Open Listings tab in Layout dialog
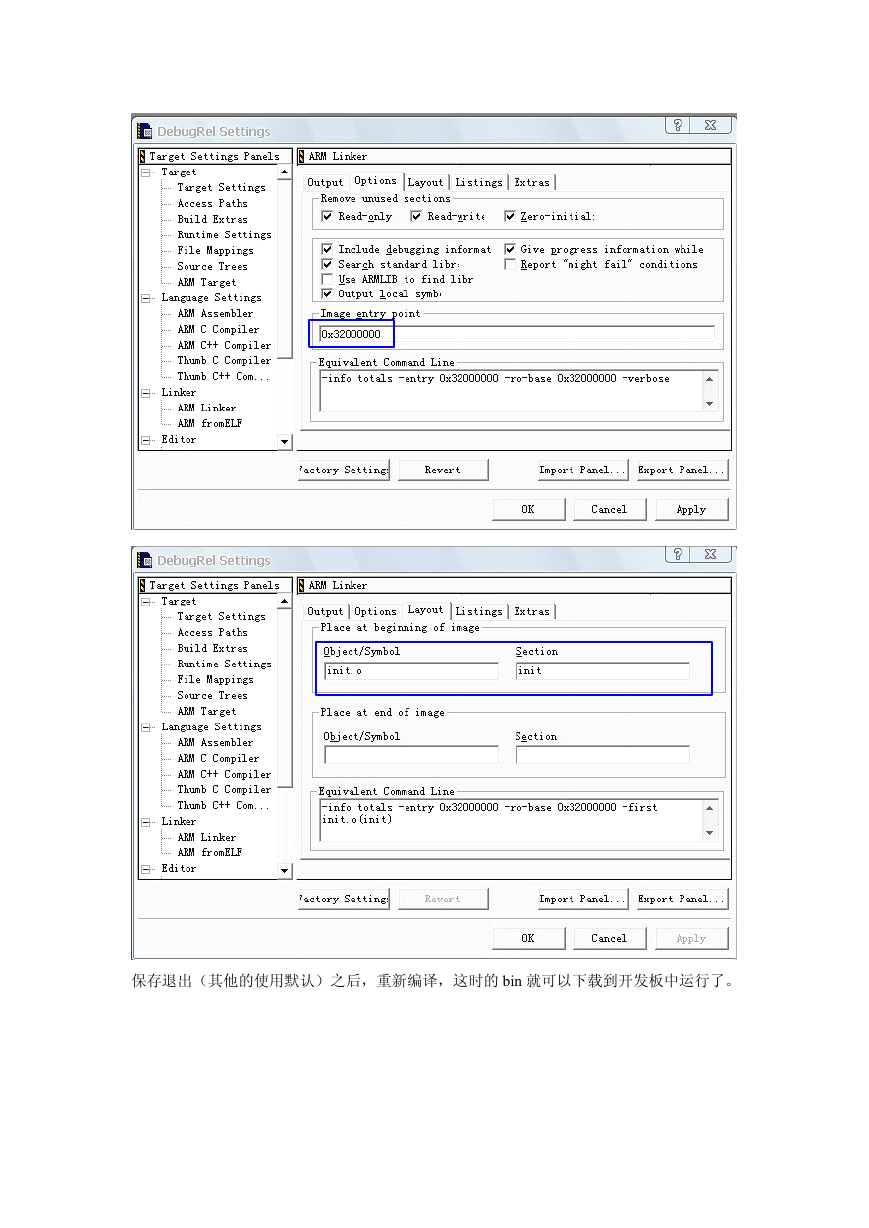869x1228 pixels. click(x=479, y=611)
